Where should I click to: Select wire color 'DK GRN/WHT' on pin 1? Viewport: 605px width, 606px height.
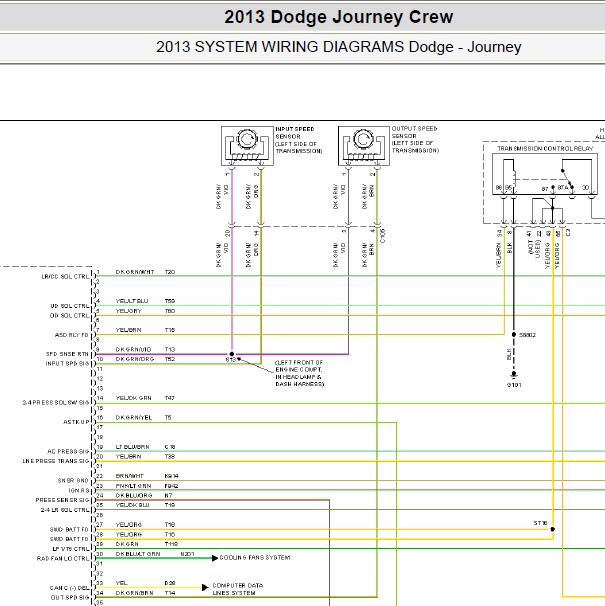click(x=135, y=272)
